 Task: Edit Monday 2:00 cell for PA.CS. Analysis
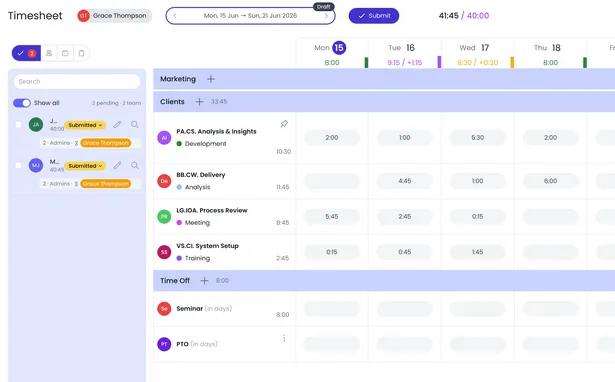point(332,138)
